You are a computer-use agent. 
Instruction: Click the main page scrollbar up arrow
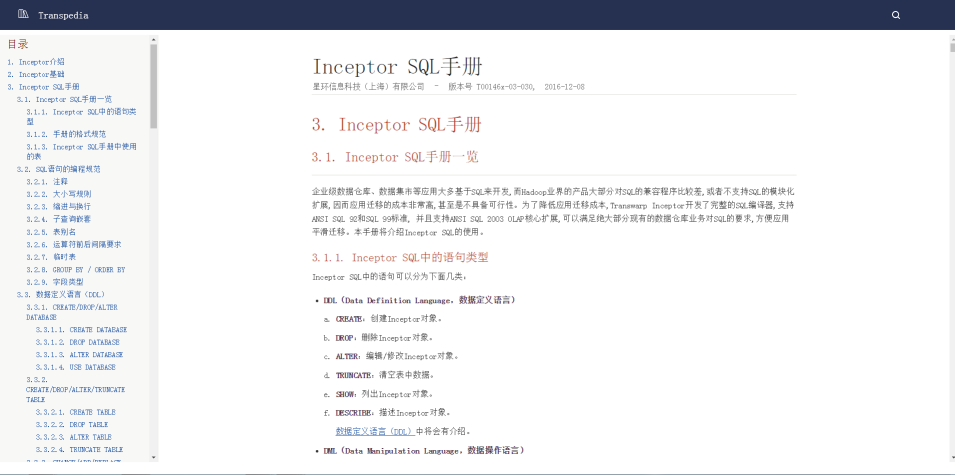point(952,39)
